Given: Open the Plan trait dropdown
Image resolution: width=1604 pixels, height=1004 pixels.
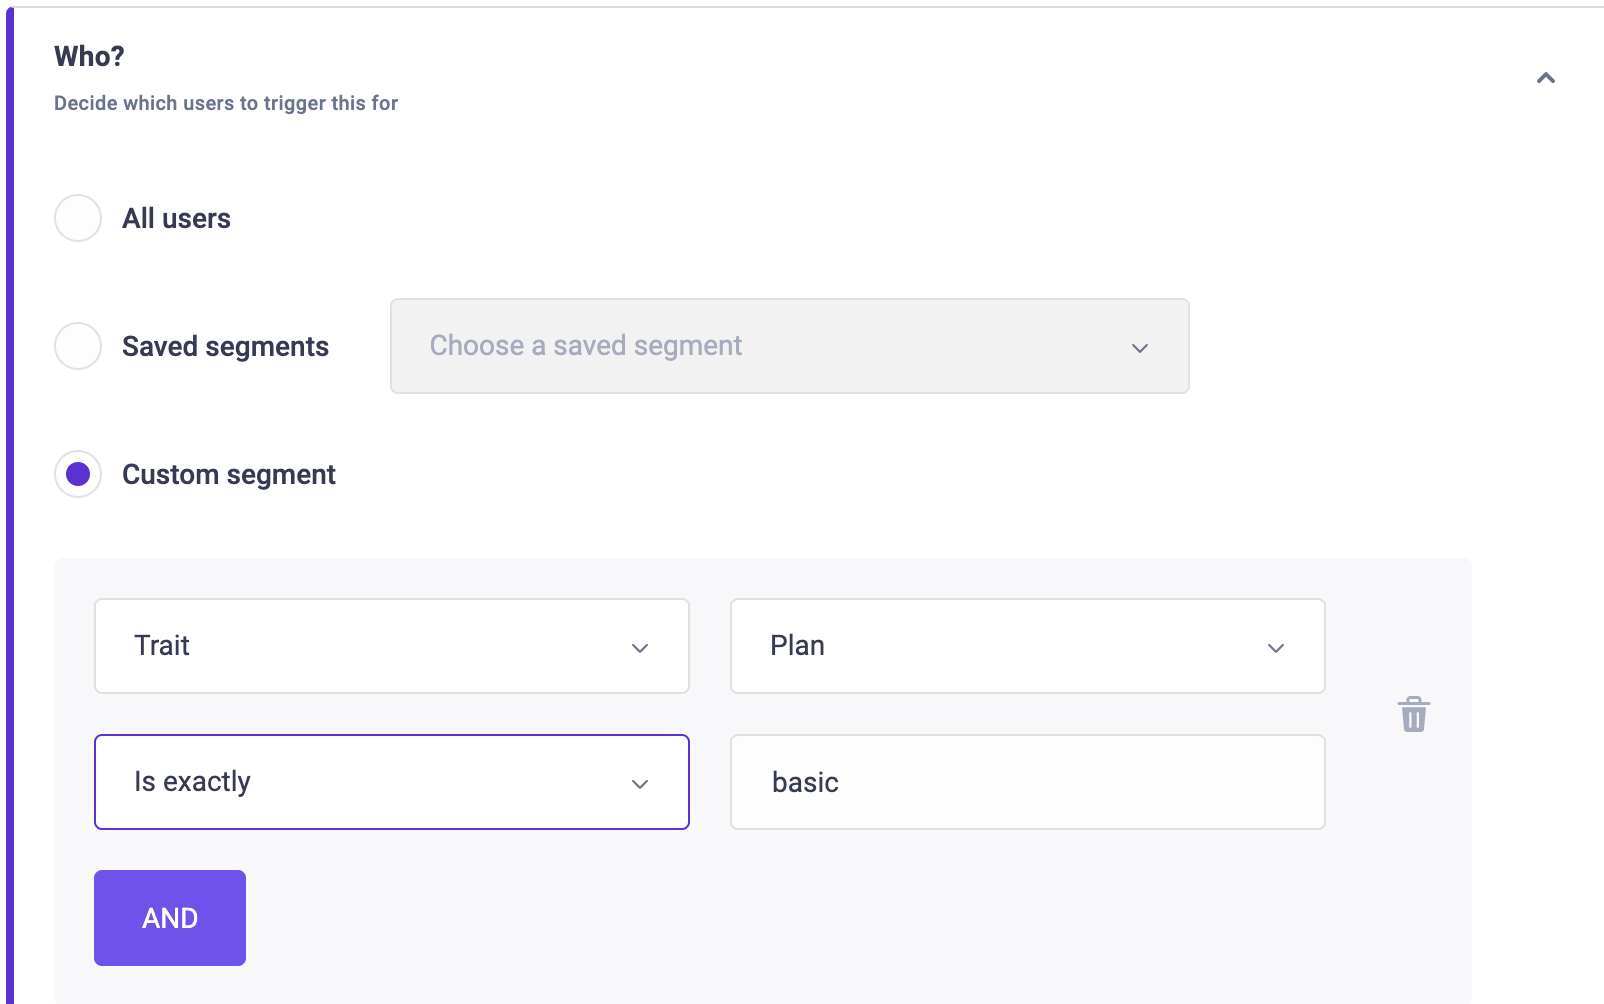Looking at the screenshot, I should 1028,646.
